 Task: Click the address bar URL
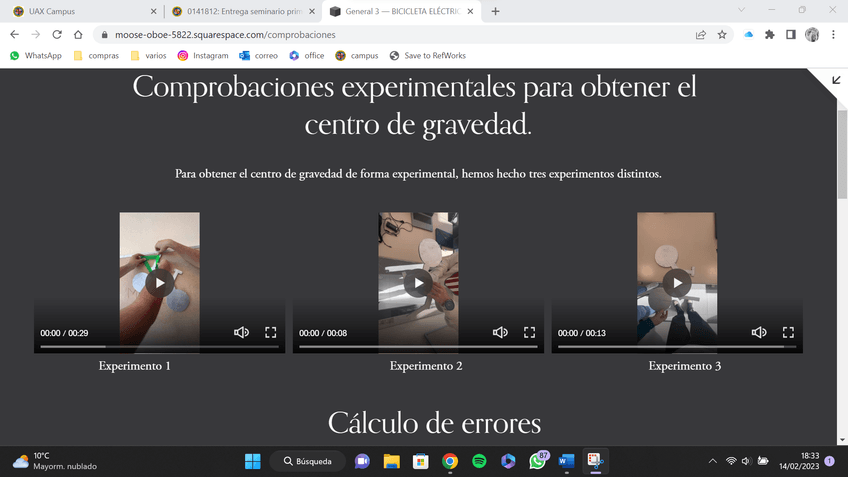[x=225, y=35]
